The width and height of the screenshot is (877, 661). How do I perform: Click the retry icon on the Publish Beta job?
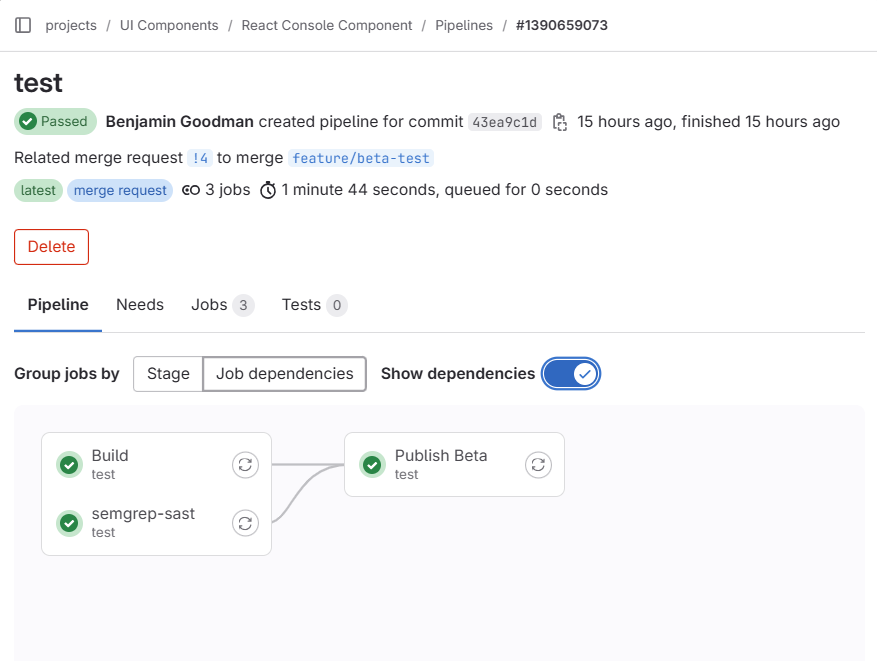538,465
